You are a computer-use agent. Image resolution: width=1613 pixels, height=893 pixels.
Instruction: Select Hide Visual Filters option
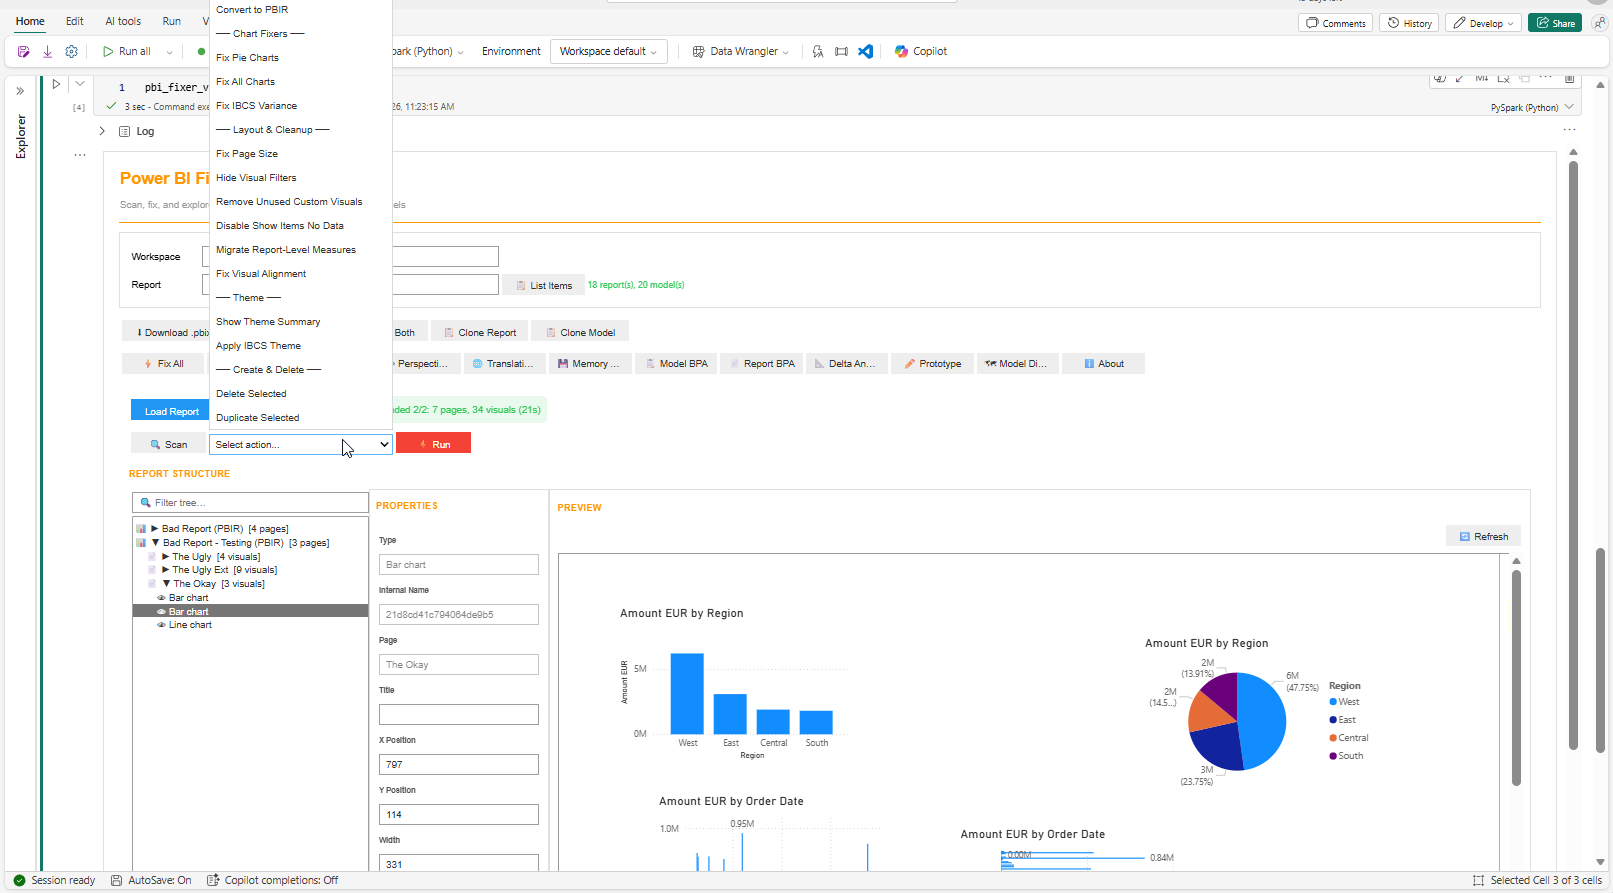pyautogui.click(x=301, y=178)
